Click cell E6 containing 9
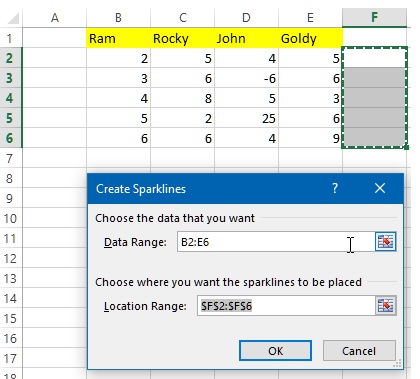Image resolution: width=420 pixels, height=379 pixels. [310, 138]
